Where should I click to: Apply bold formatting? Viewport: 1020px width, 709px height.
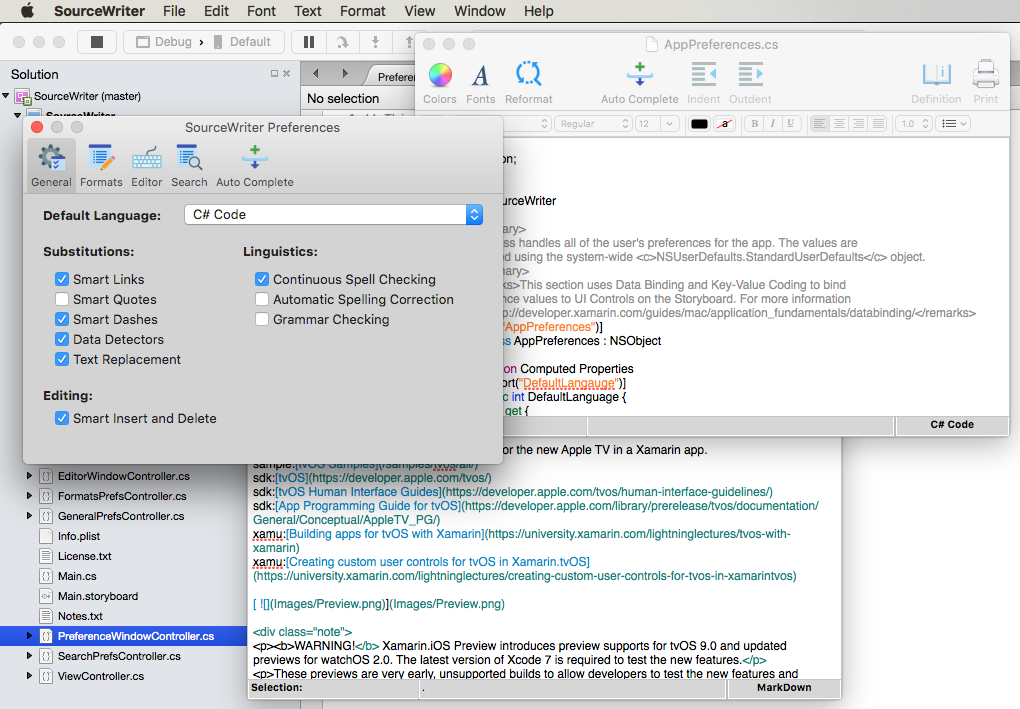click(x=753, y=123)
